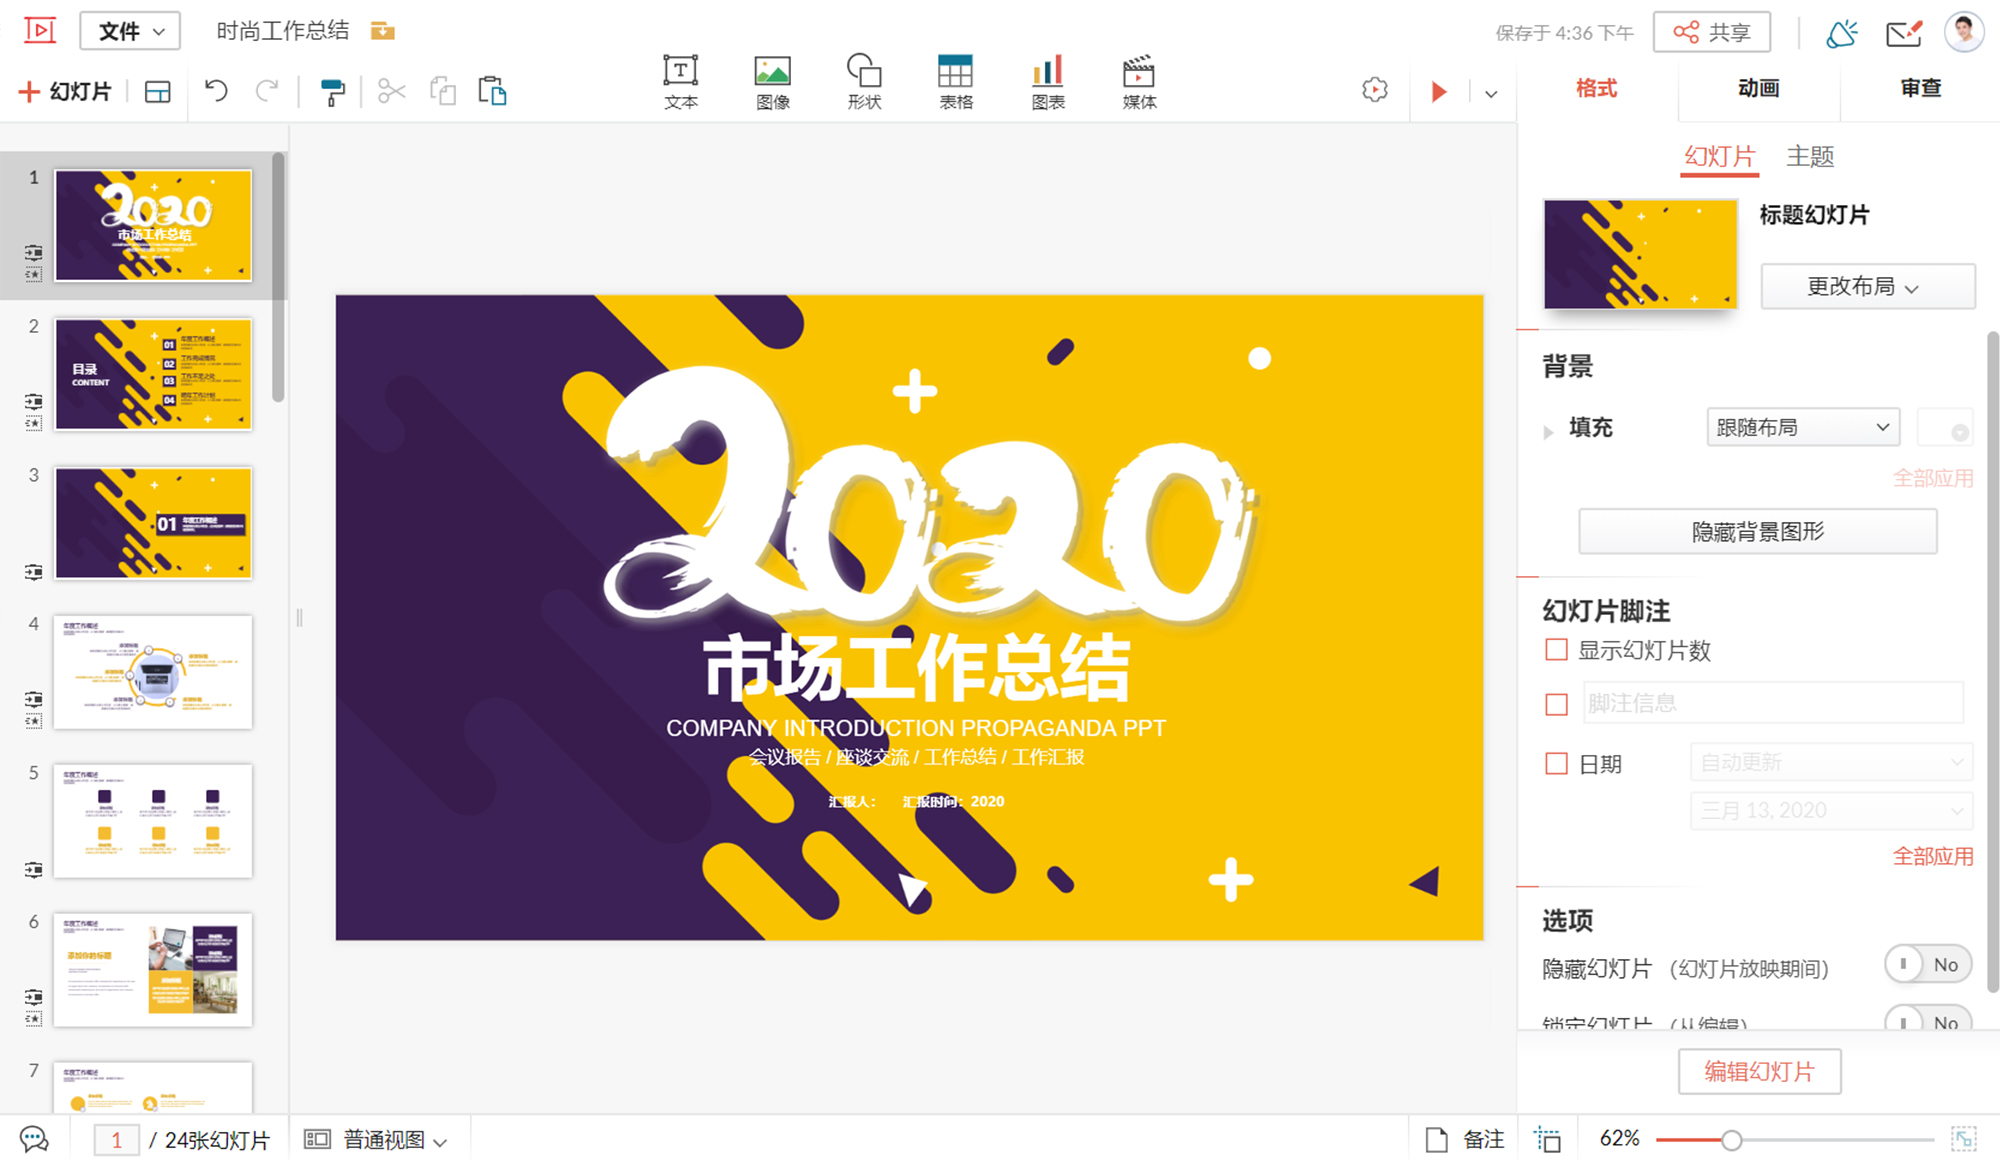This screenshot has height=1160, width=2000.
Task: Open the 跟随布局 fill dropdown
Action: [1802, 427]
